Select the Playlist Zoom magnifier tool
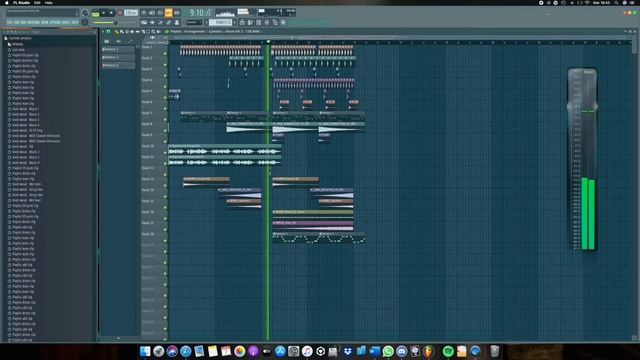Image resolution: width=640 pixels, height=360 pixels. tap(153, 31)
